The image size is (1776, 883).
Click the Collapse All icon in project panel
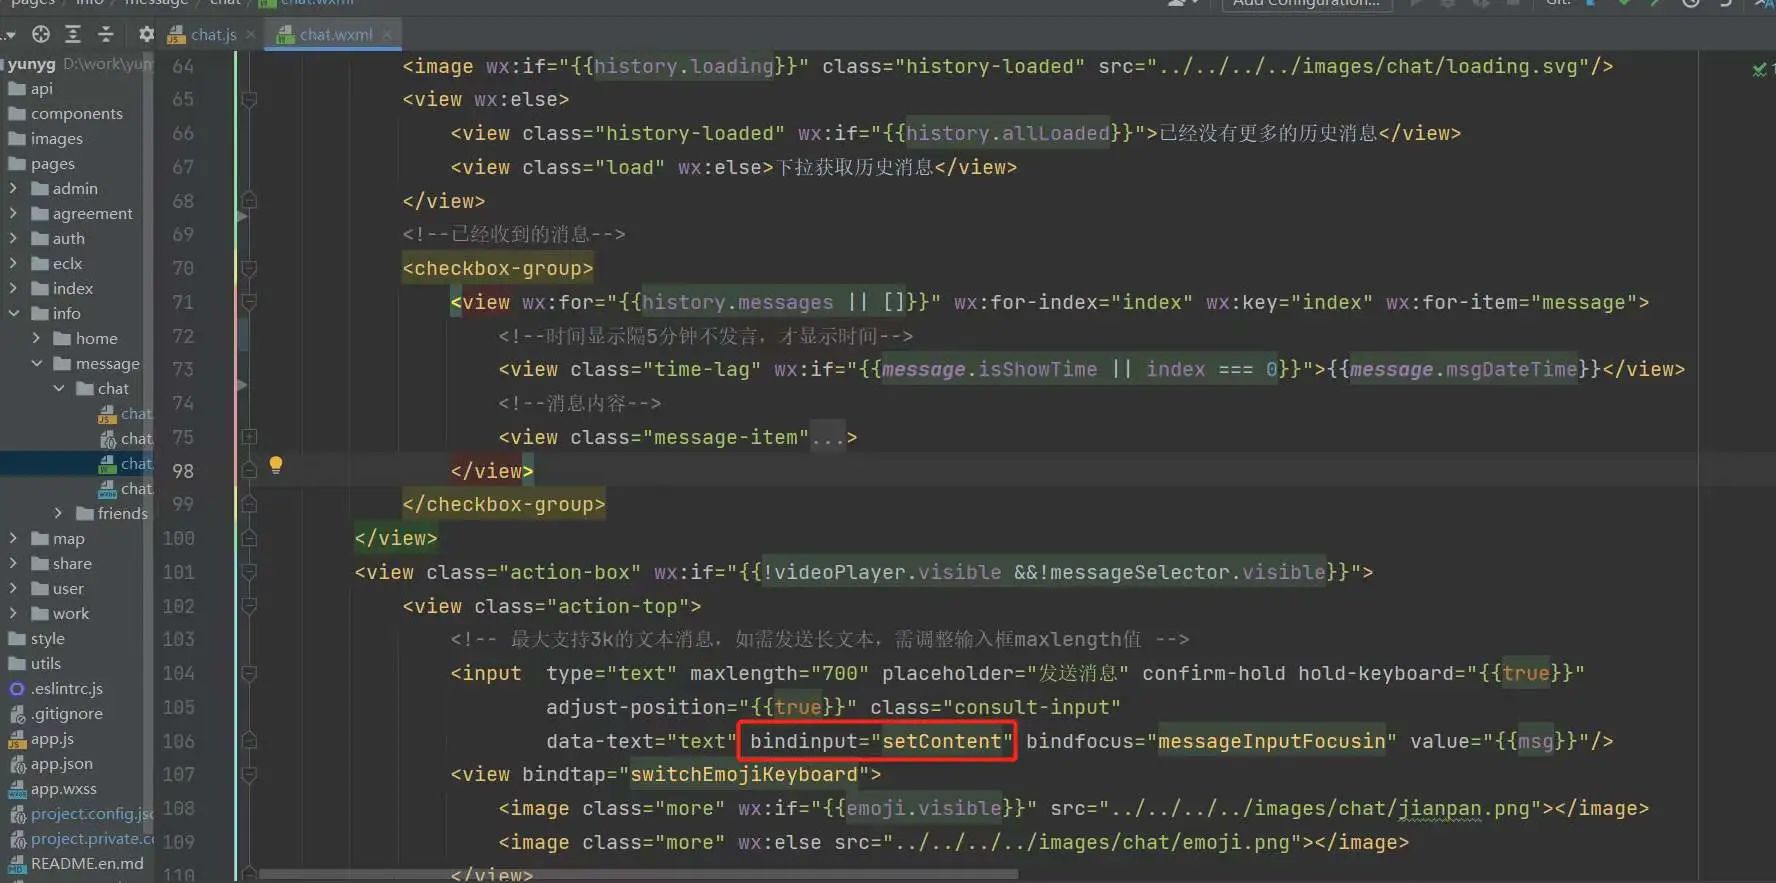(x=106, y=34)
